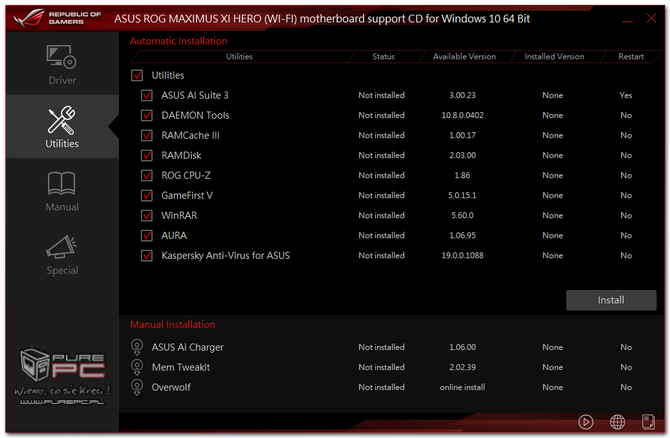Click version 5.0.15.1 of GameFirst V

[x=462, y=195]
